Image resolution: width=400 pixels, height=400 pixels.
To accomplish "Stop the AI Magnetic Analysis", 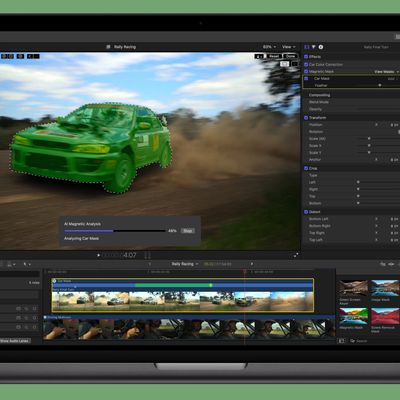I will coord(188,231).
